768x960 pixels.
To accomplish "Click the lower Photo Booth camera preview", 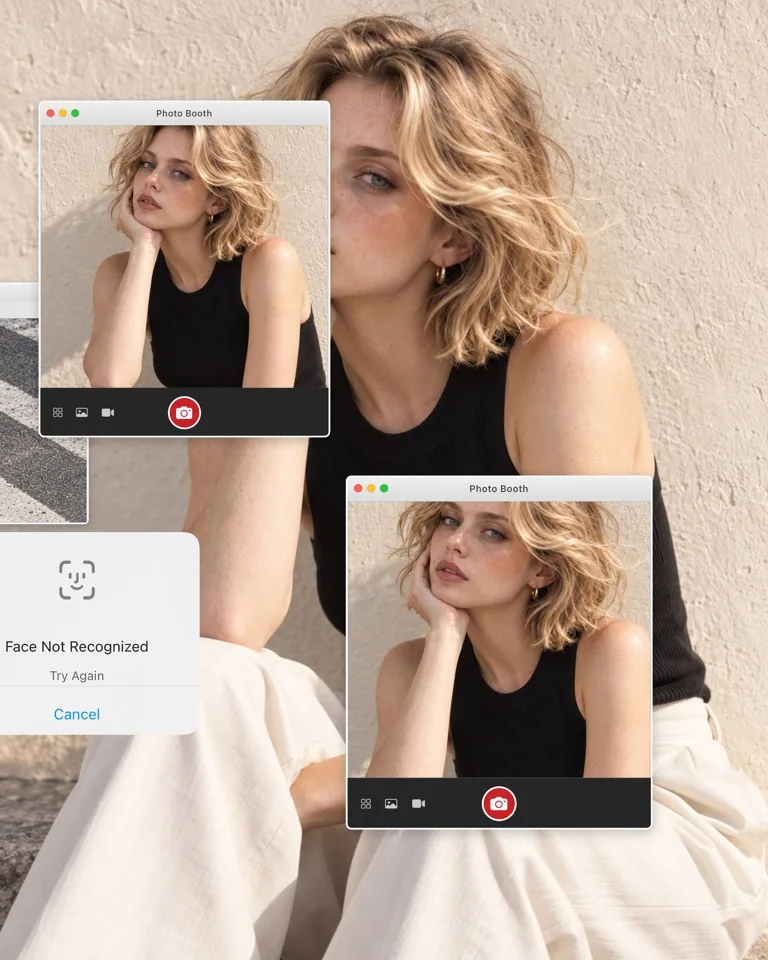I will 499,639.
